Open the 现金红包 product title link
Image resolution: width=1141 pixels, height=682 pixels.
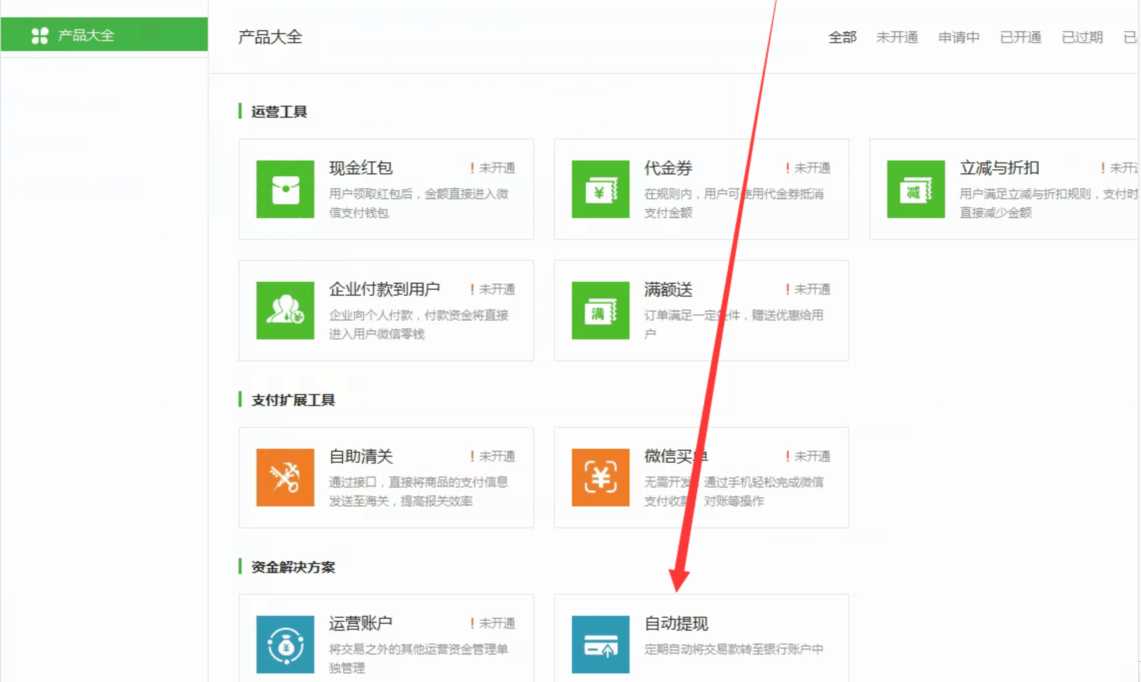click(x=361, y=168)
